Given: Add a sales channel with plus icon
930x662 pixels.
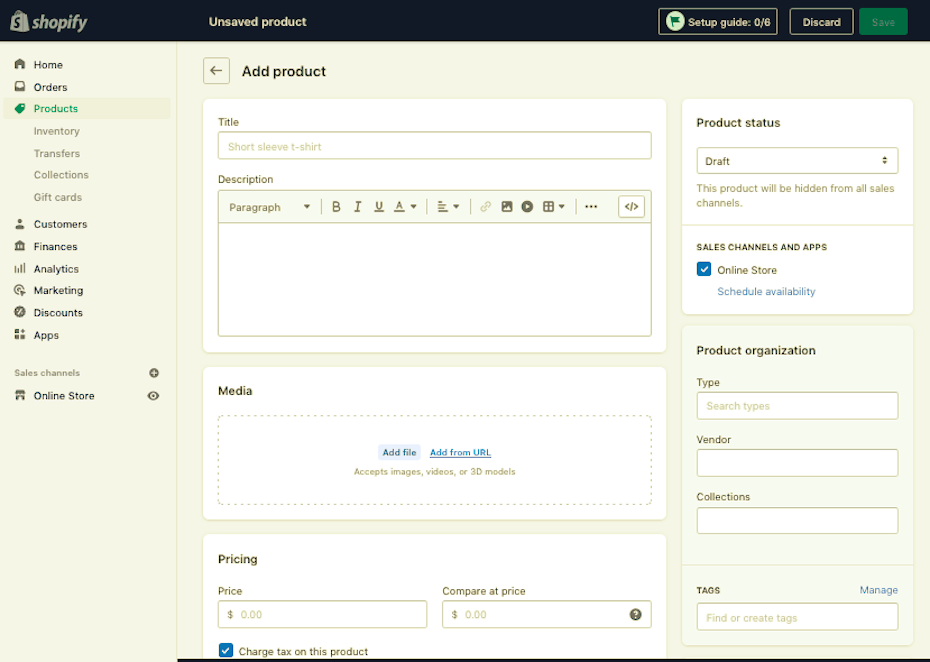Looking at the screenshot, I should tap(154, 373).
